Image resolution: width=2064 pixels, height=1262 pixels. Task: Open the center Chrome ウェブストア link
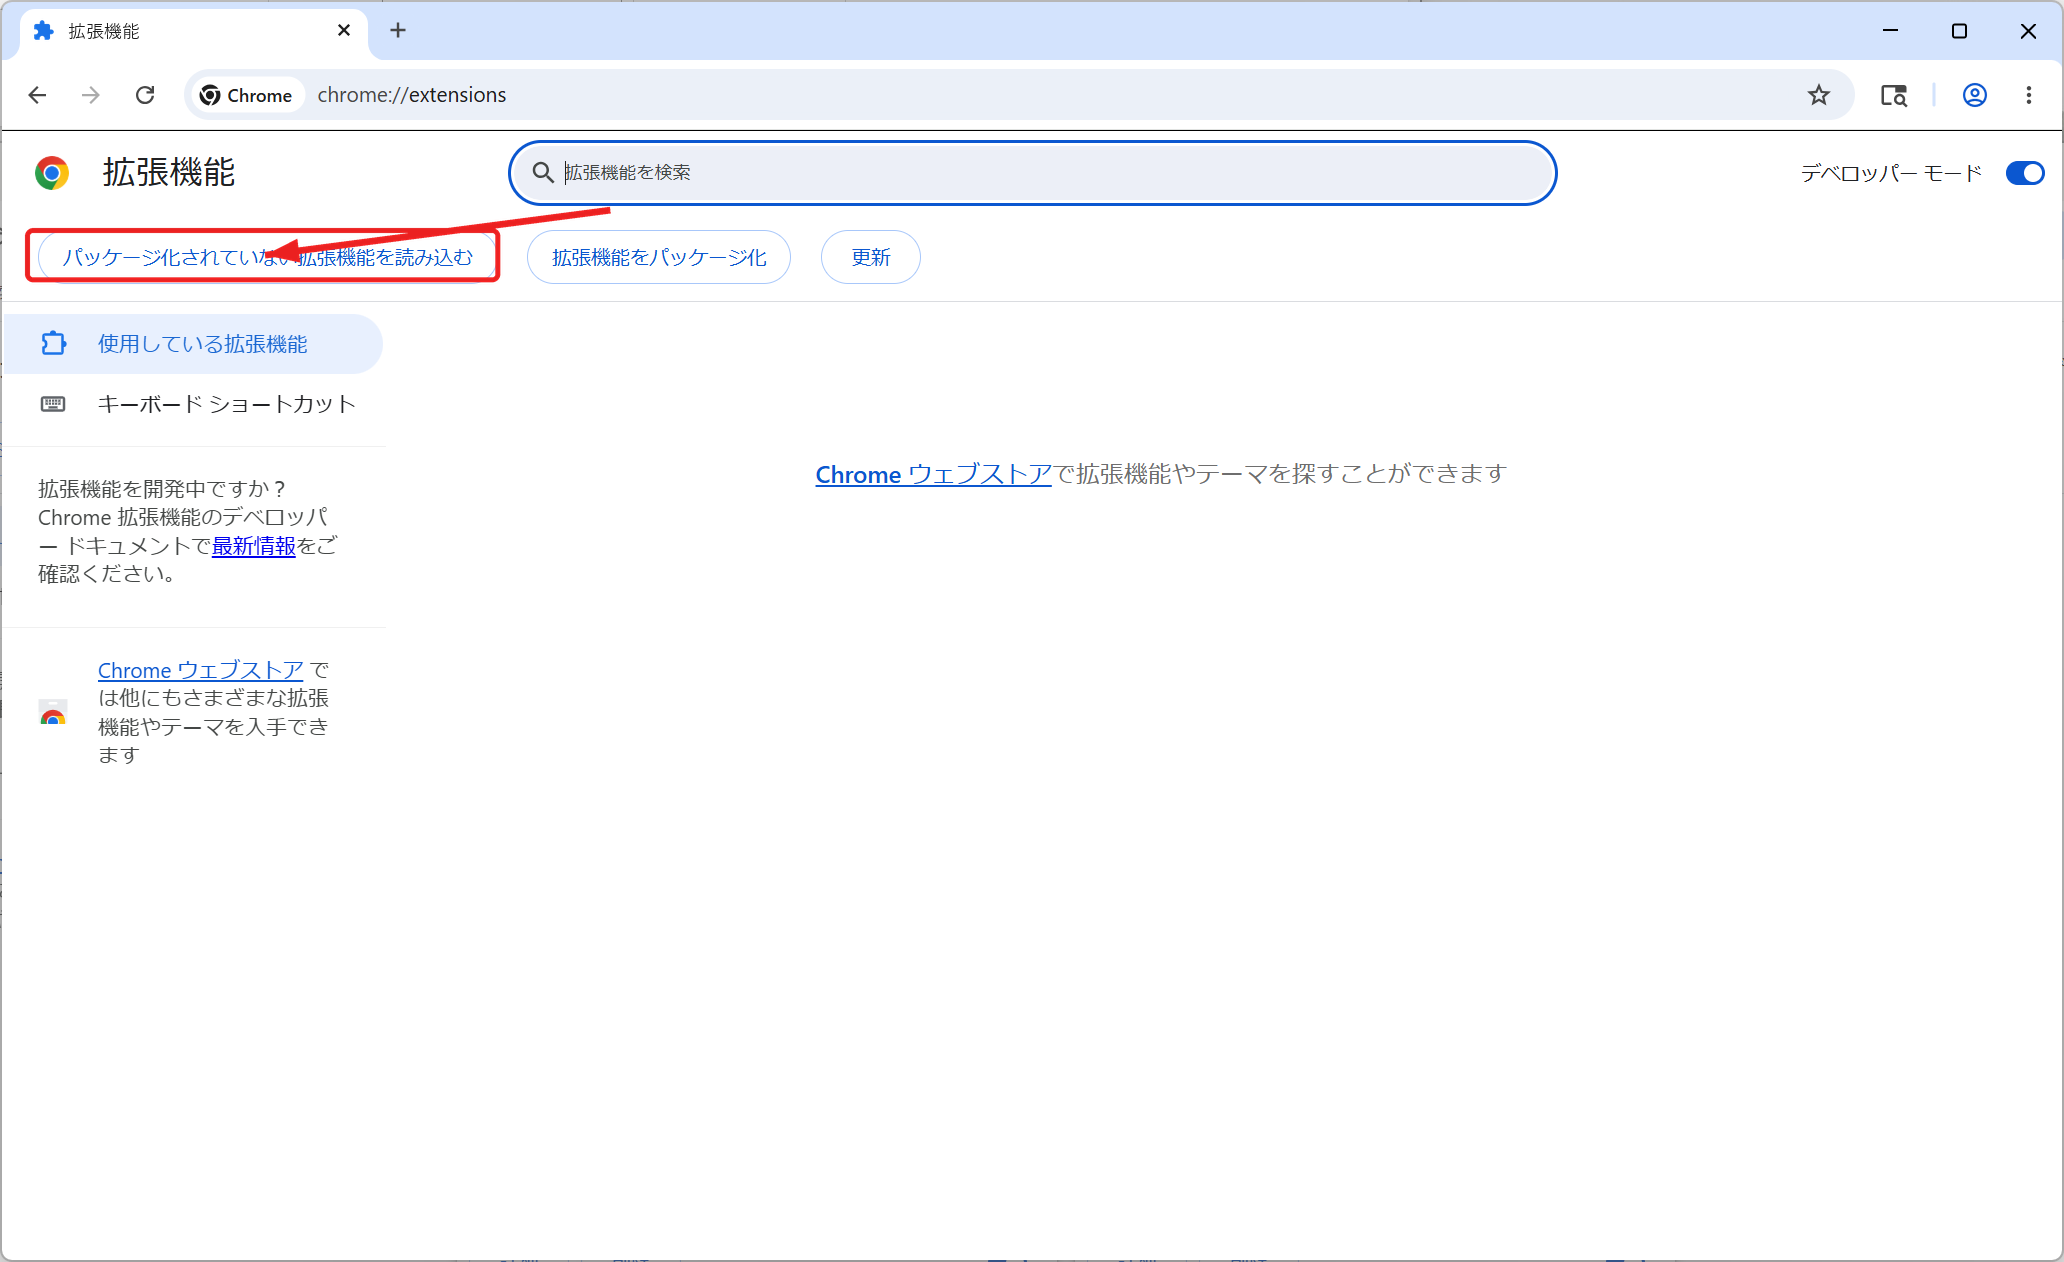tap(933, 474)
